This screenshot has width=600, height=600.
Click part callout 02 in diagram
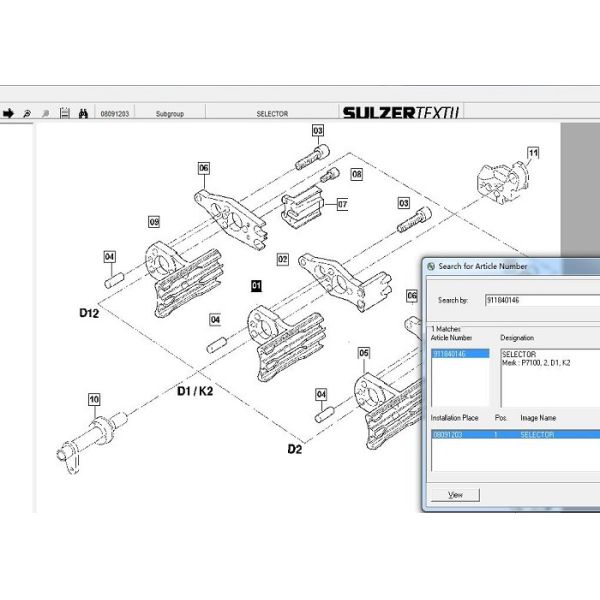283,259
